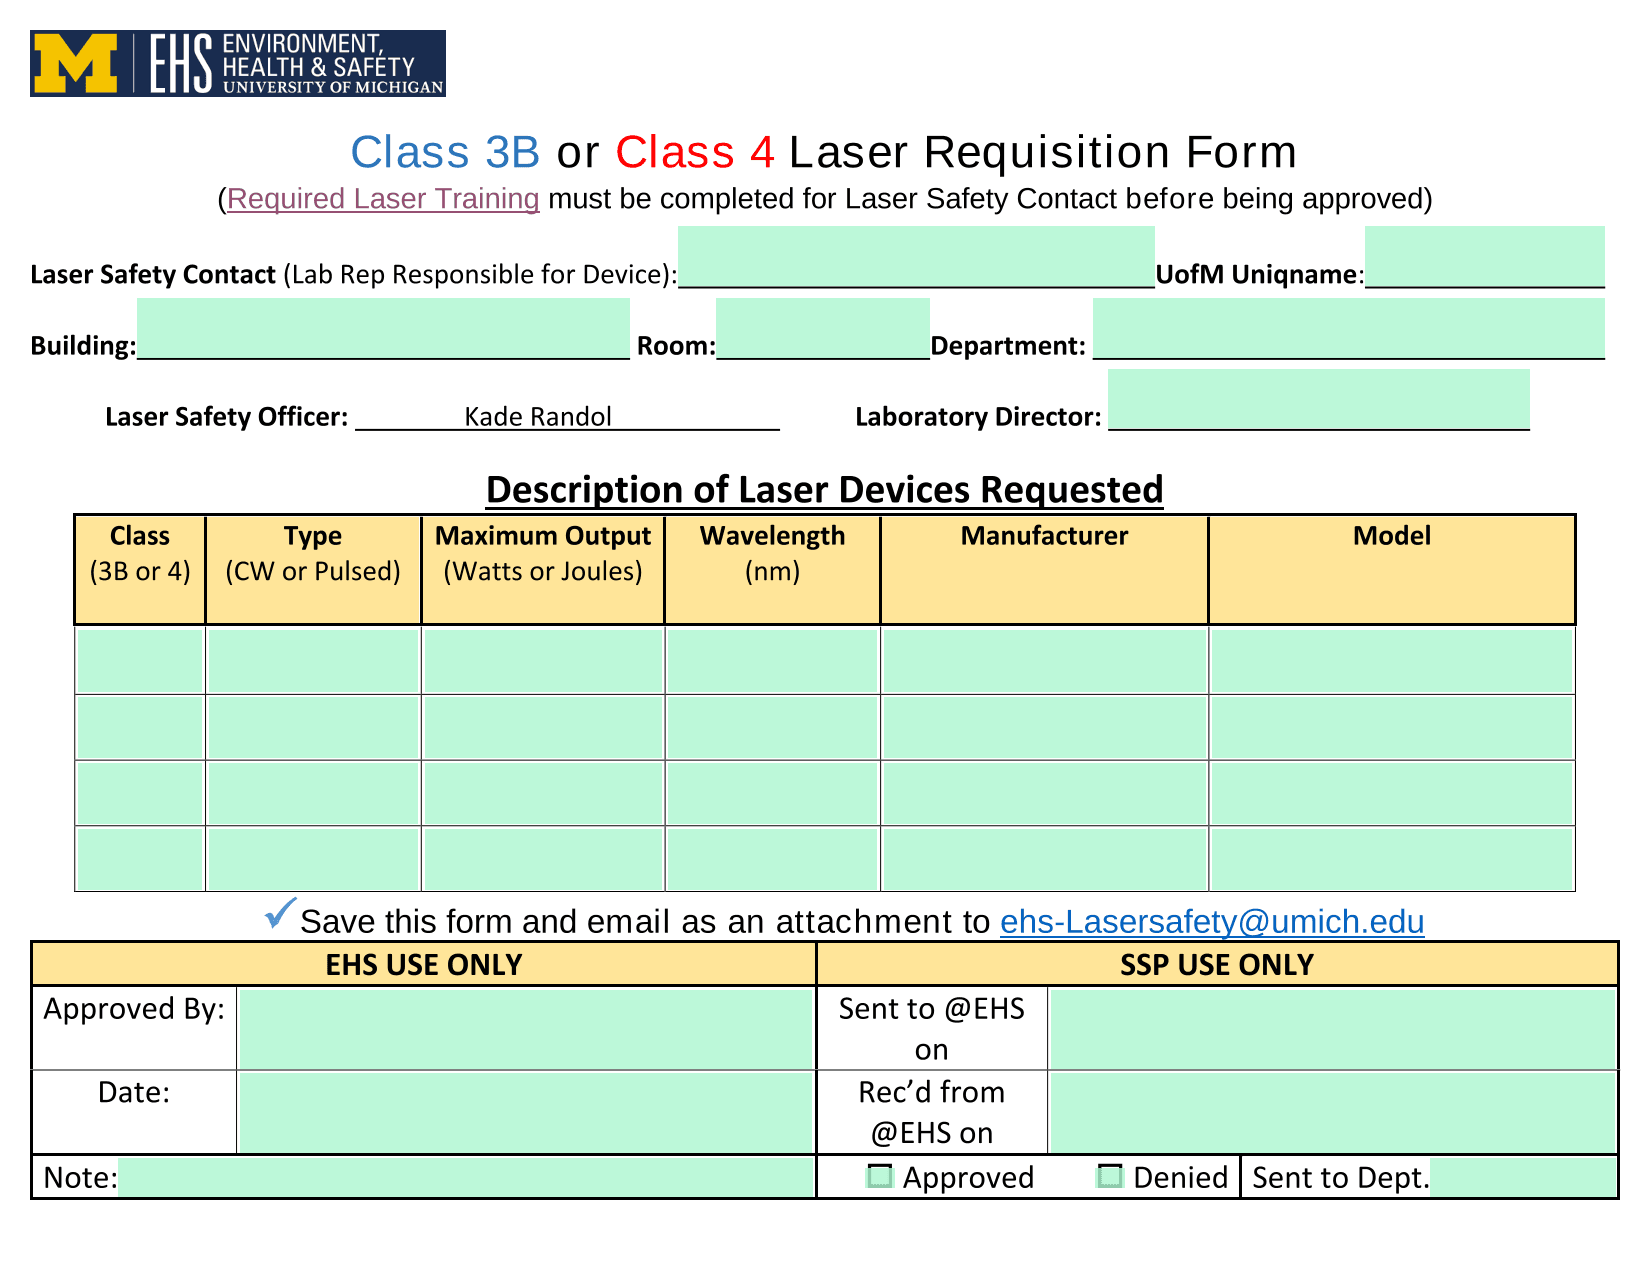The width and height of the screenshot is (1649, 1275).
Task: Click the Room input field
Action: coord(823,328)
